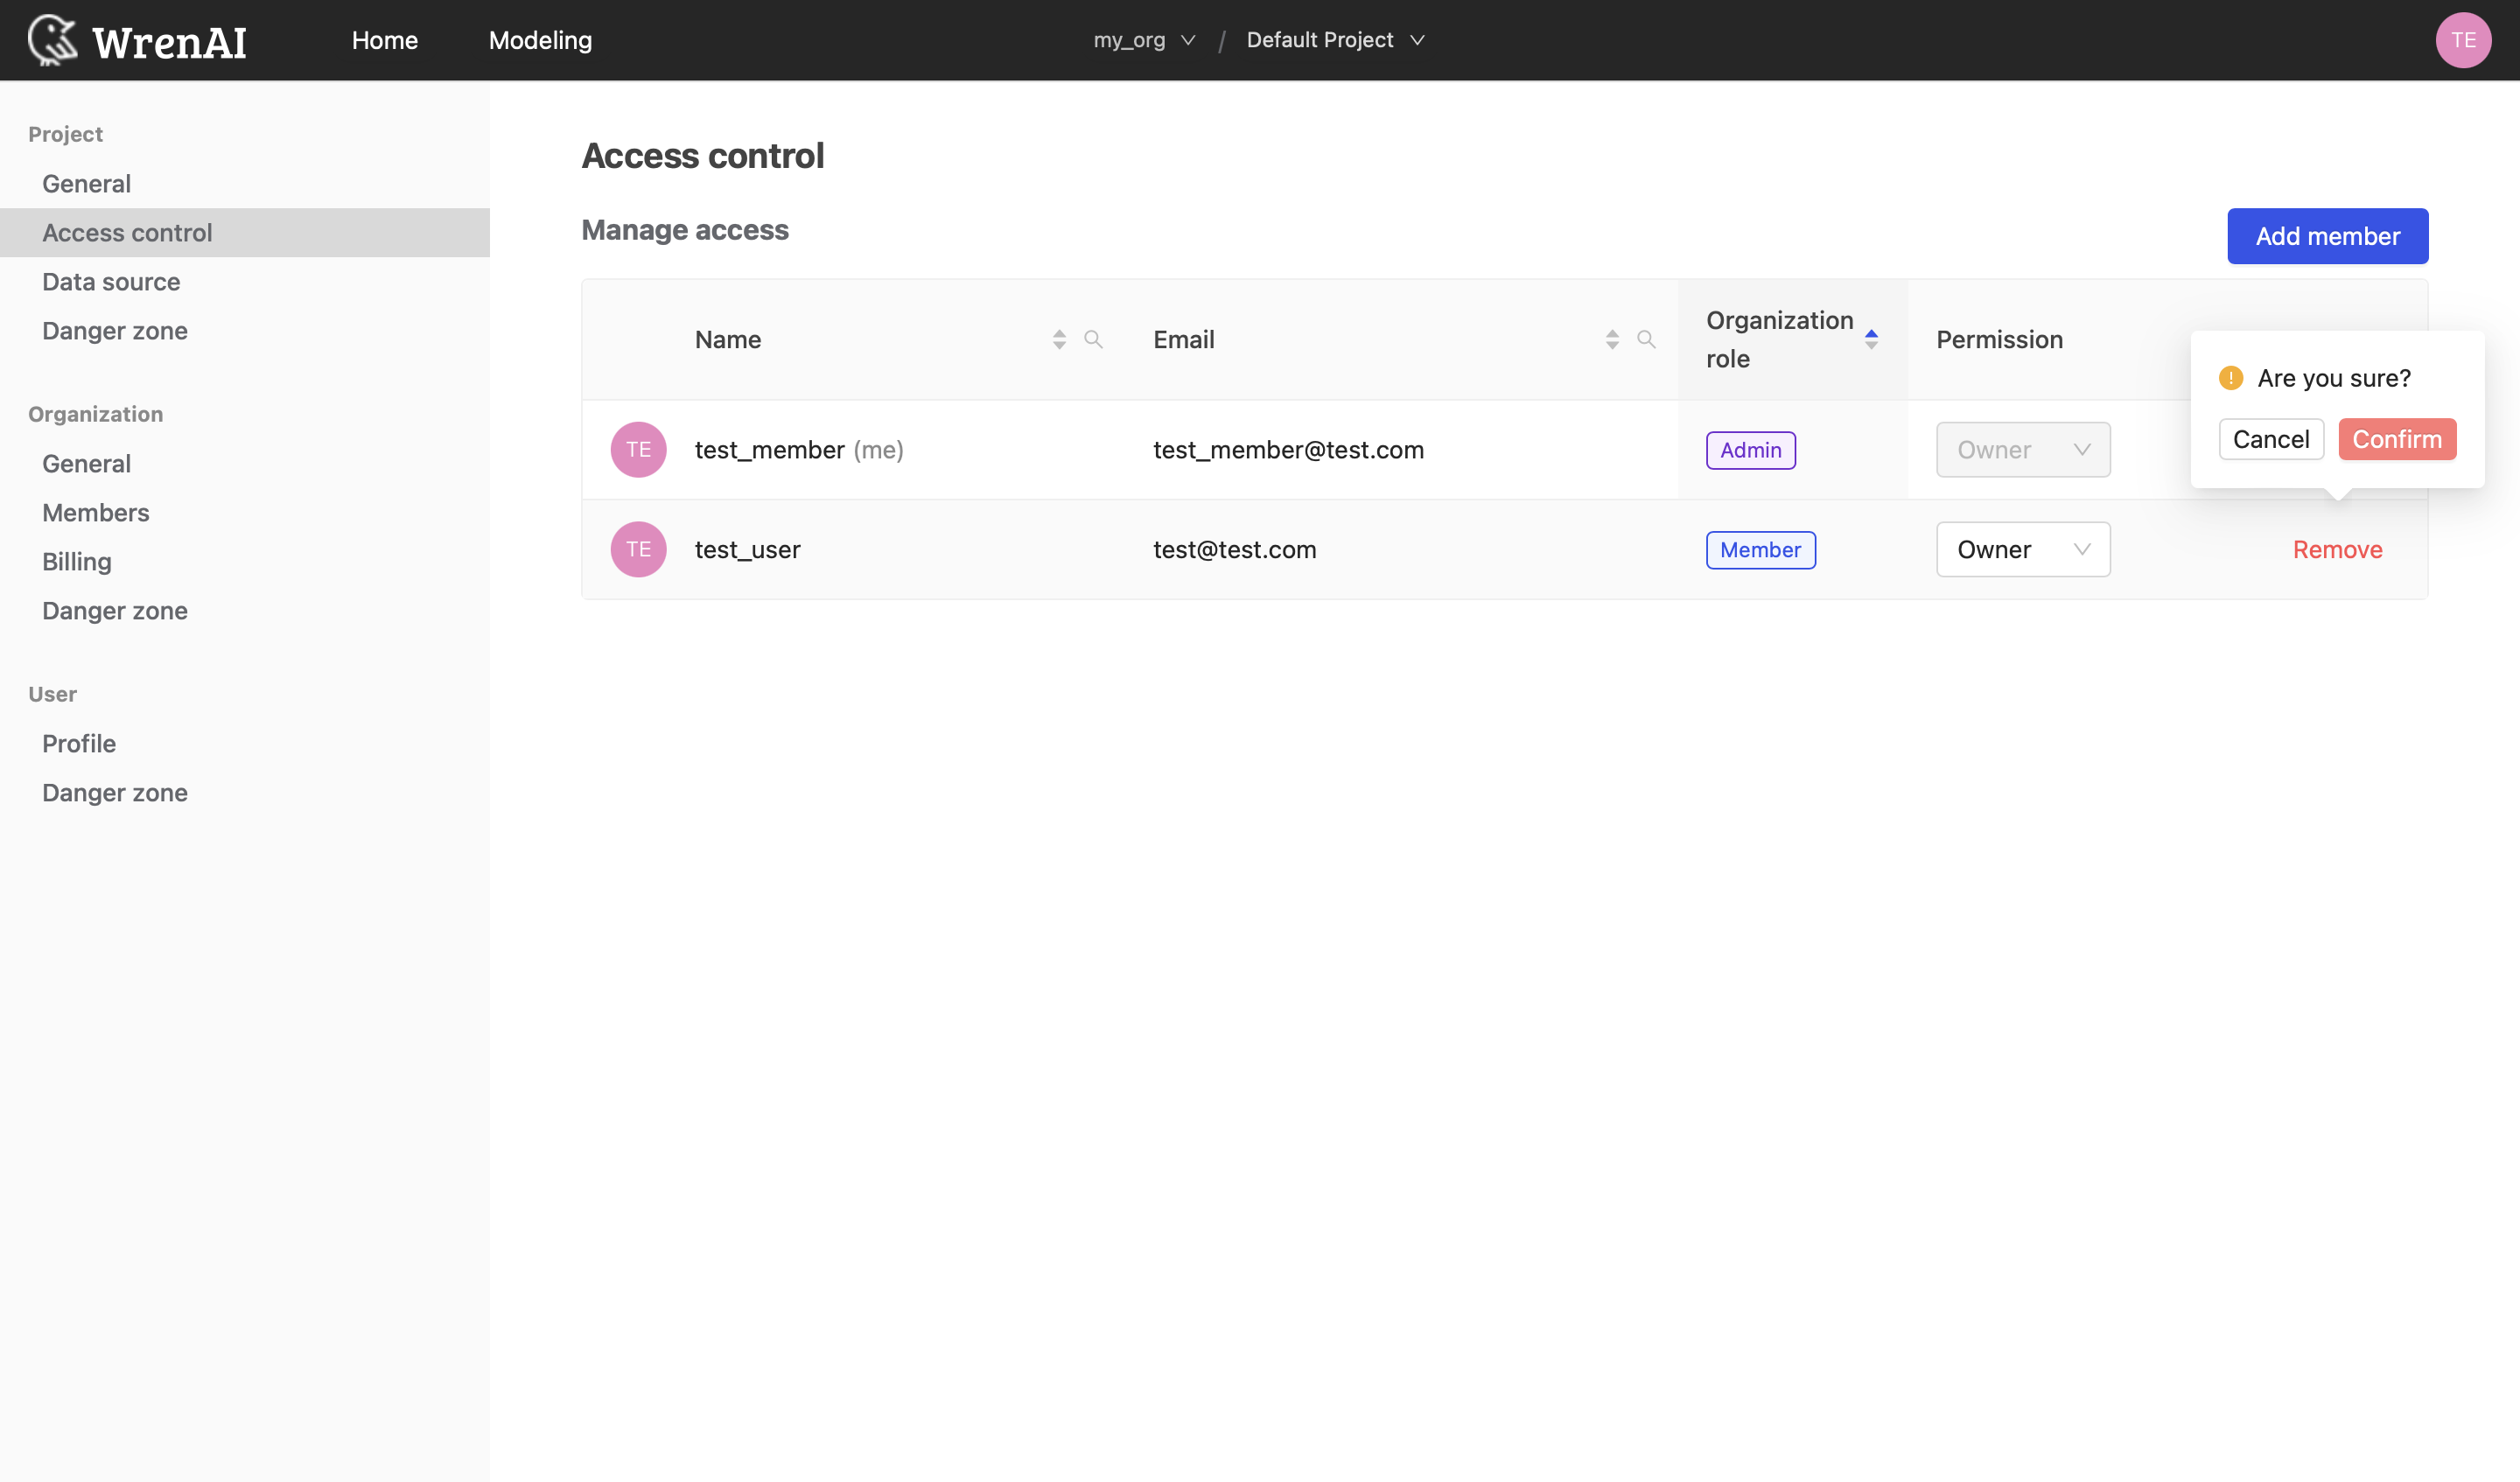The width and height of the screenshot is (2520, 1482).
Task: Select the Danger zone under Project
Action: (115, 330)
